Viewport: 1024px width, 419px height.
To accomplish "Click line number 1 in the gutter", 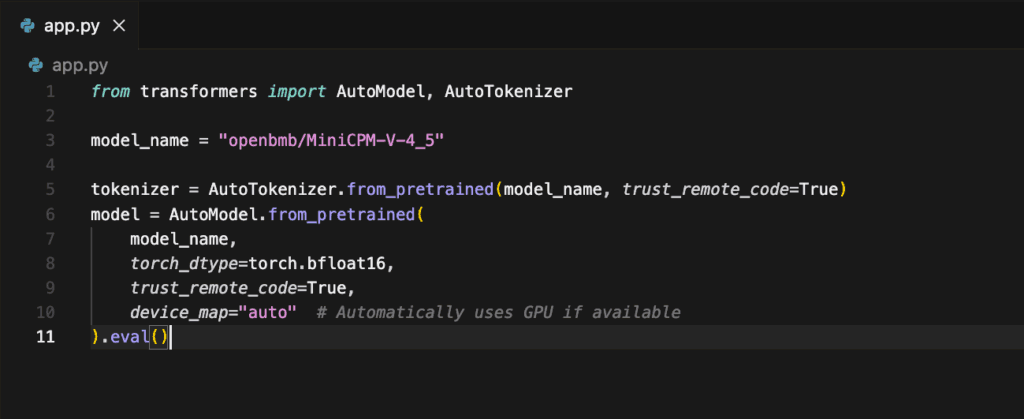I will click(x=51, y=91).
